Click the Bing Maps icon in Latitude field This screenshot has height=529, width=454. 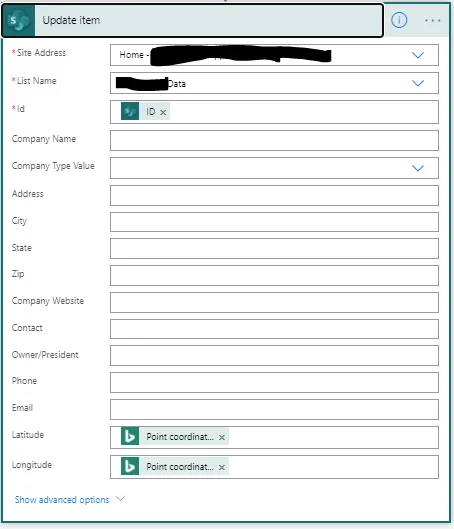click(x=130, y=436)
